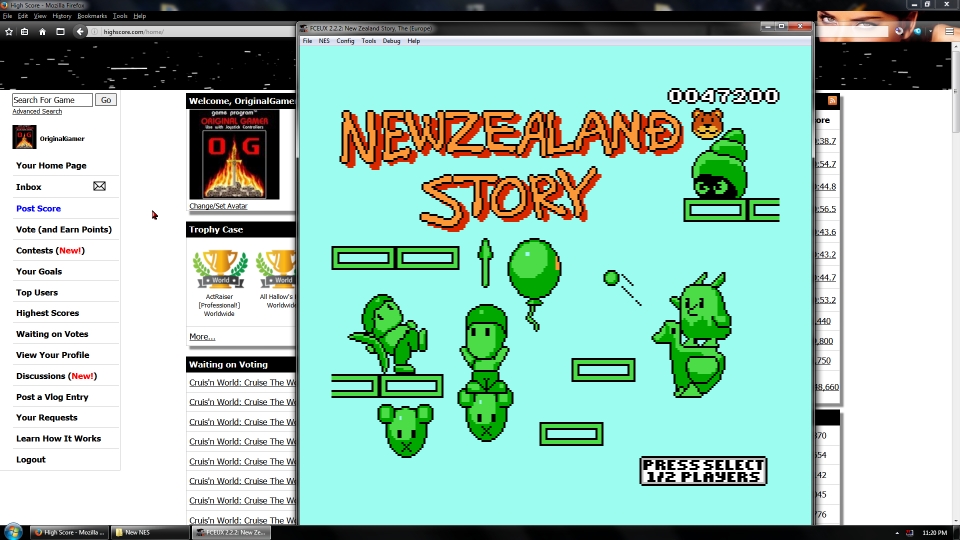Show hidden tray icons arrow

pyautogui.click(x=897, y=533)
